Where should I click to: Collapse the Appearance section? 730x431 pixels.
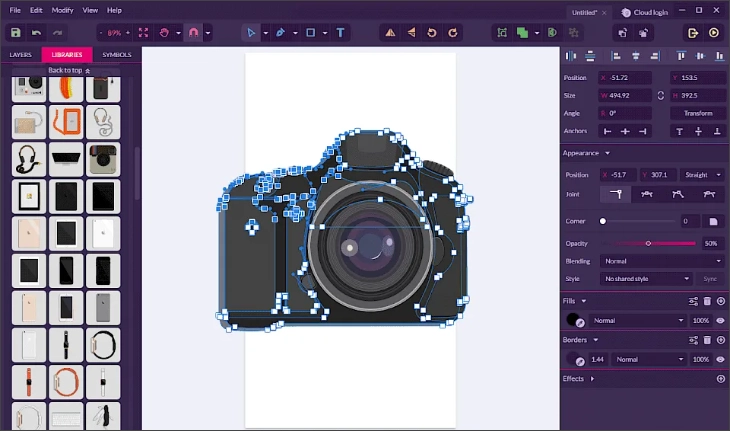[x=607, y=153]
